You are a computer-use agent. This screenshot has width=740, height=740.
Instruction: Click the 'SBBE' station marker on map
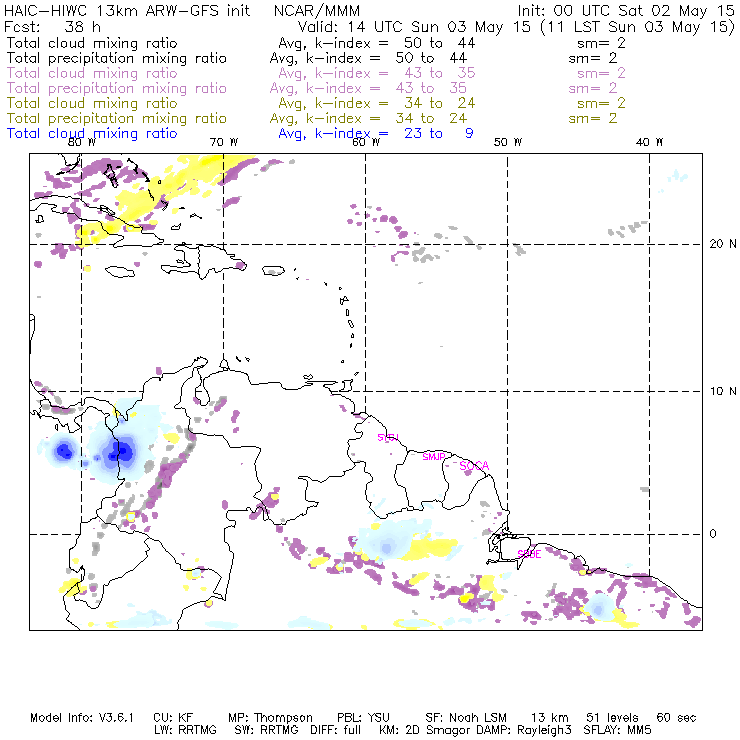pos(529,554)
